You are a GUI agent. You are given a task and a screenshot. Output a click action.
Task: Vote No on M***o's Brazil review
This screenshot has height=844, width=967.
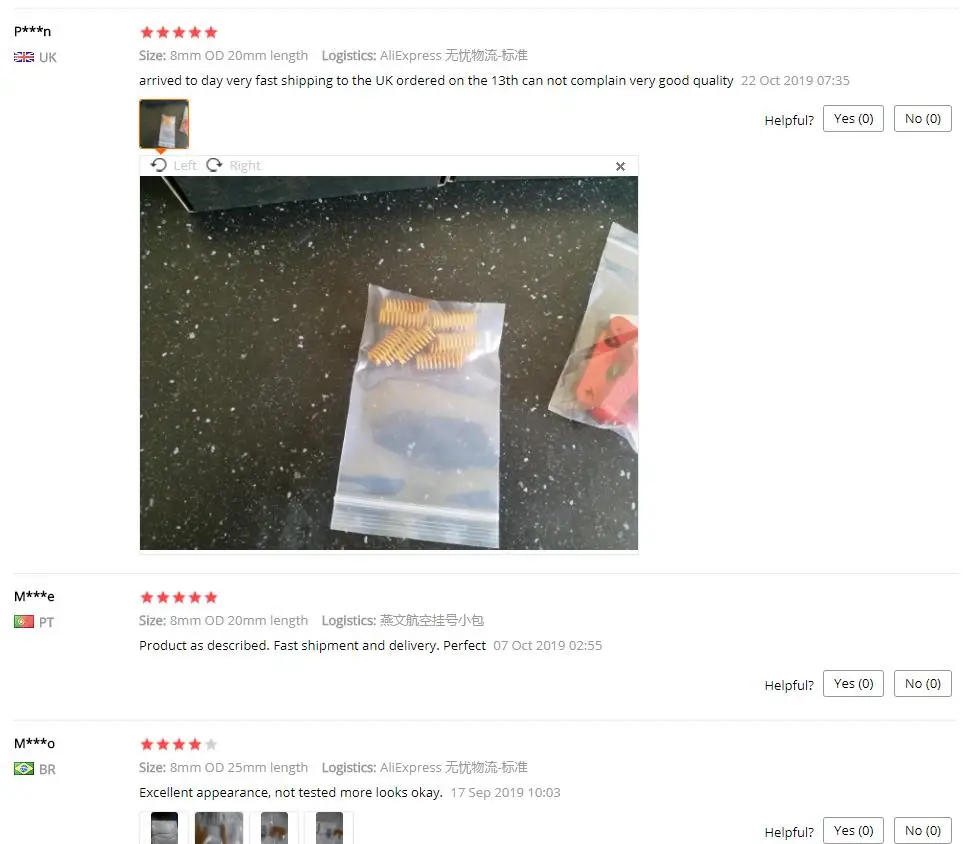click(923, 830)
